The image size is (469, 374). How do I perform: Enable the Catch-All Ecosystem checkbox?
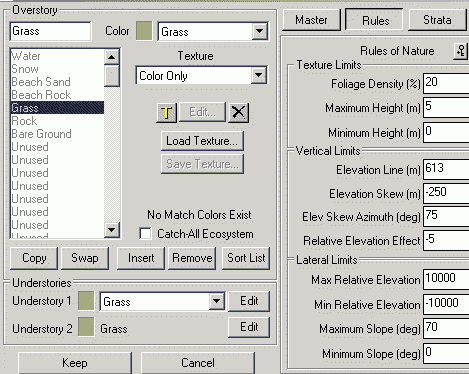tap(145, 234)
